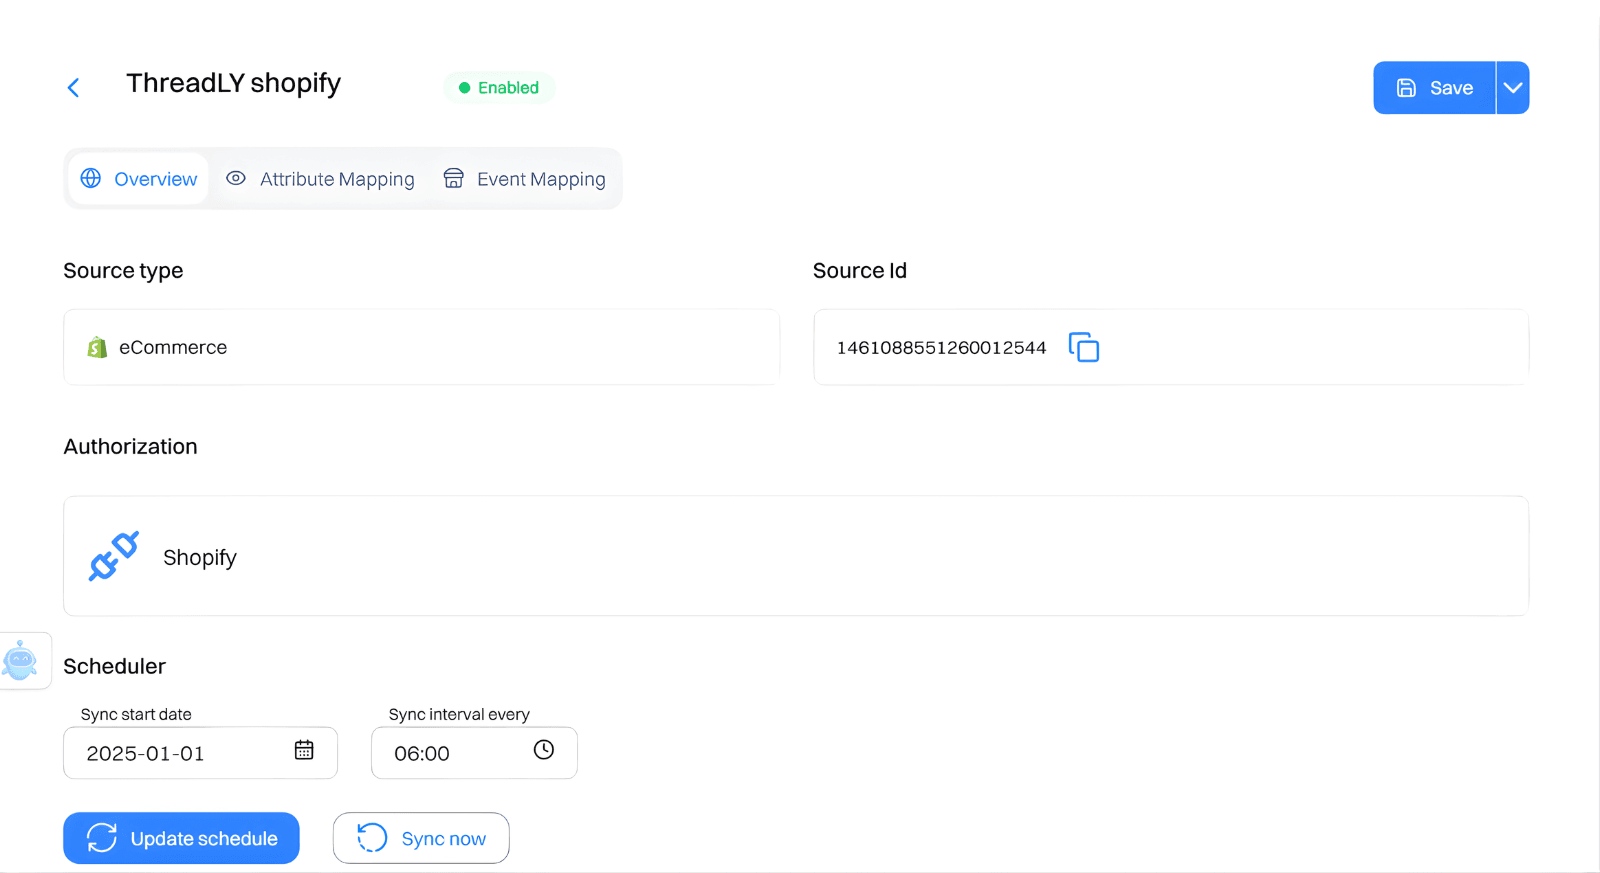The height and width of the screenshot is (873, 1600).
Task: Click the Shopify authorization label
Action: pos(200,558)
